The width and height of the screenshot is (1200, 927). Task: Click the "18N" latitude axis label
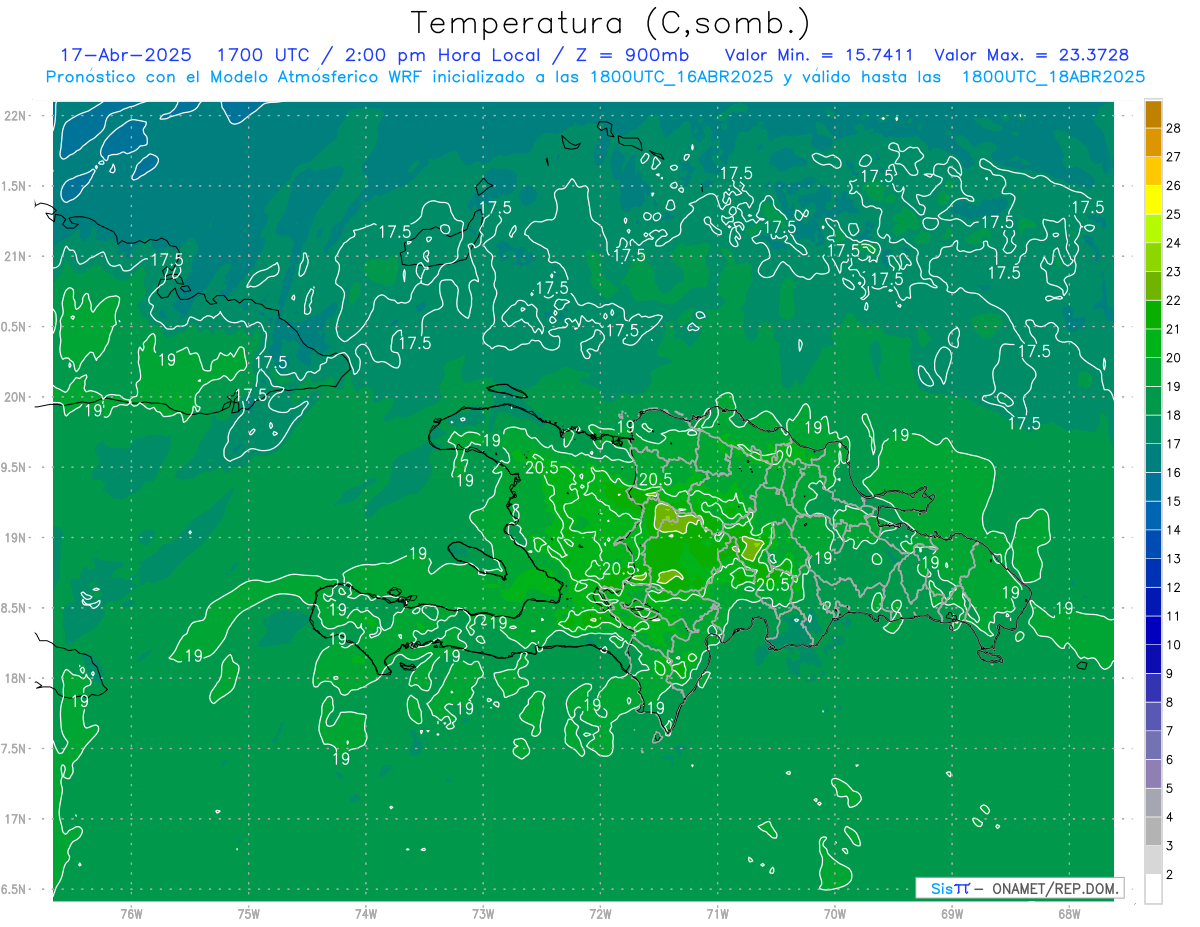click(x=15, y=678)
